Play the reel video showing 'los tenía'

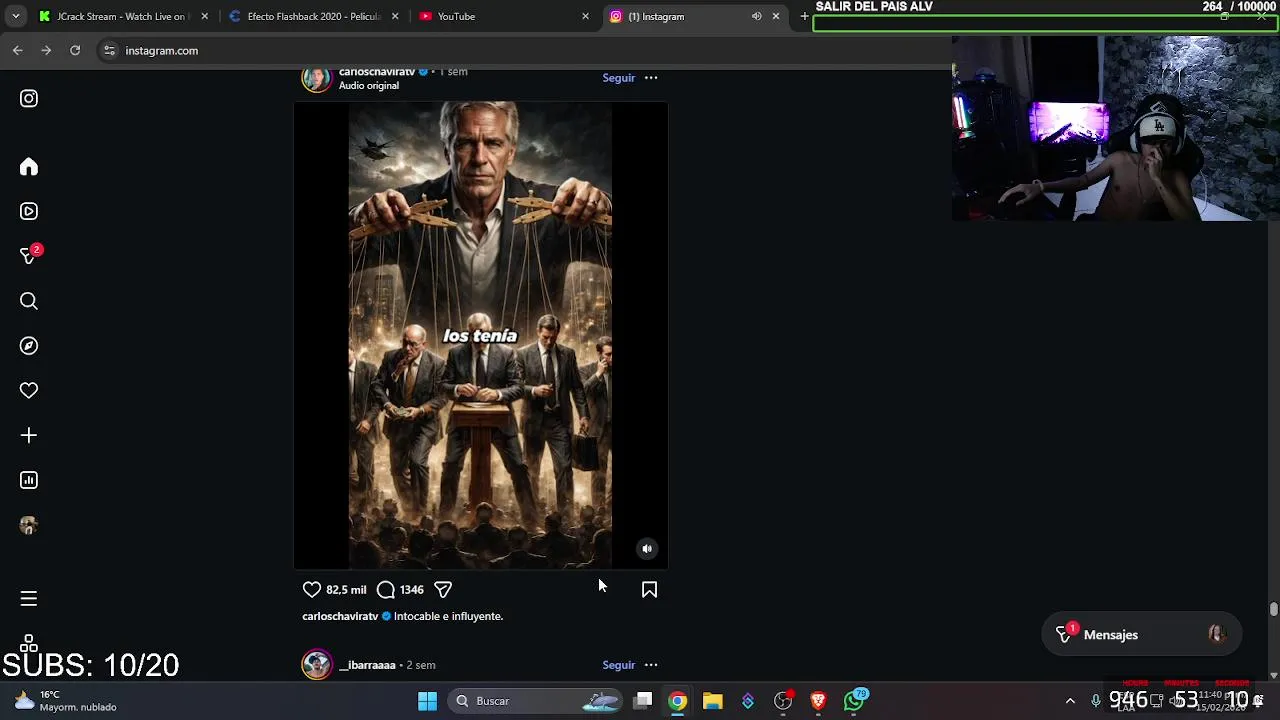pos(480,335)
